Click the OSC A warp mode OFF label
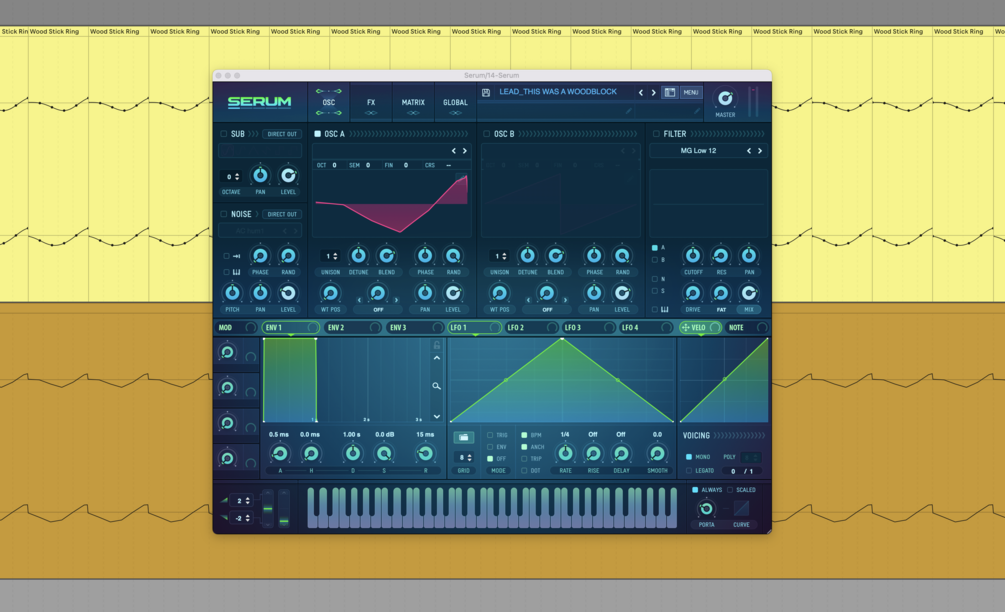Image resolution: width=1005 pixels, height=612 pixels. tap(378, 310)
